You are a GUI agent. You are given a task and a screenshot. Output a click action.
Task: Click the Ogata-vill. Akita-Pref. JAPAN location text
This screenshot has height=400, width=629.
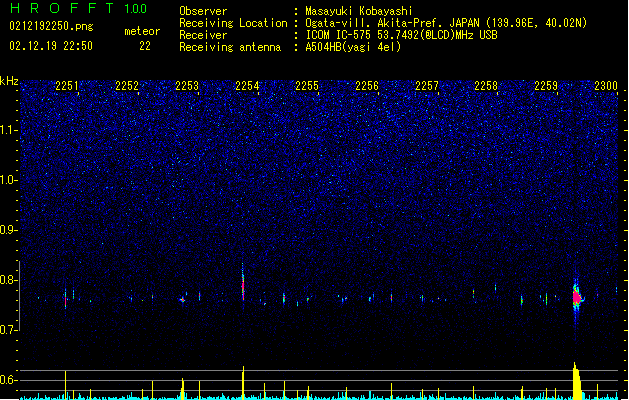446,23
